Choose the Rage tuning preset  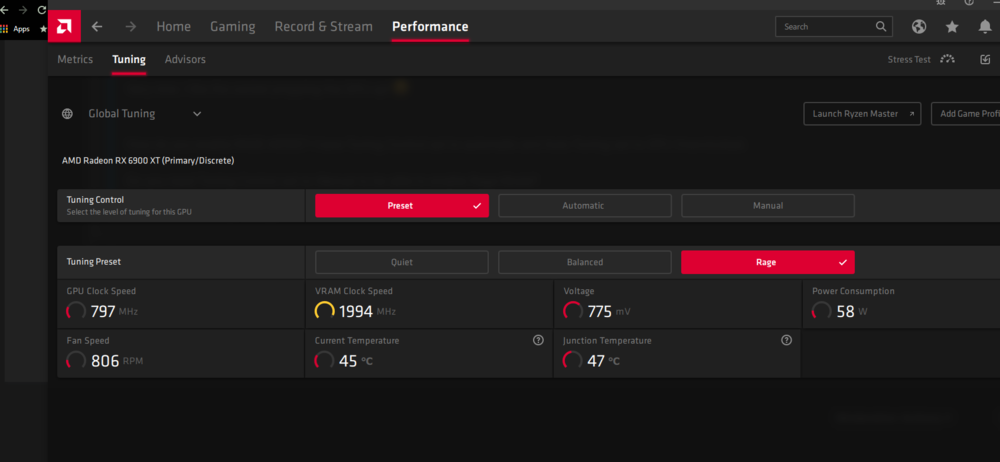coord(768,262)
